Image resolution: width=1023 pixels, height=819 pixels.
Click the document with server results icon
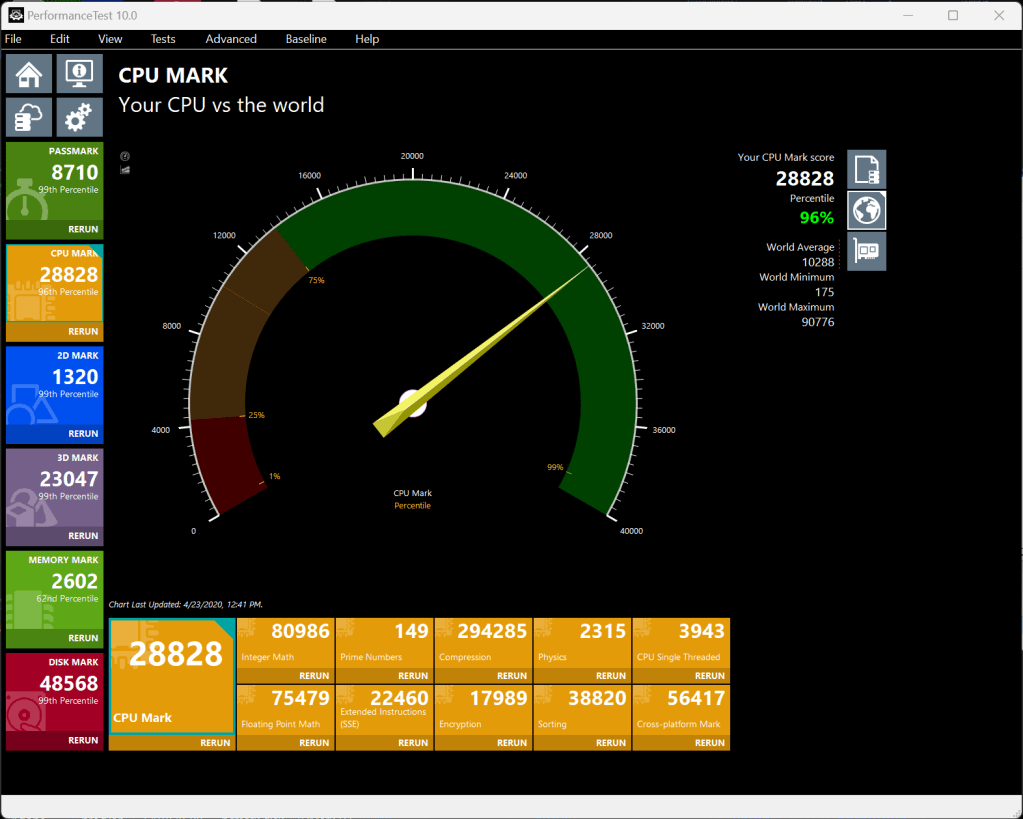tap(866, 169)
